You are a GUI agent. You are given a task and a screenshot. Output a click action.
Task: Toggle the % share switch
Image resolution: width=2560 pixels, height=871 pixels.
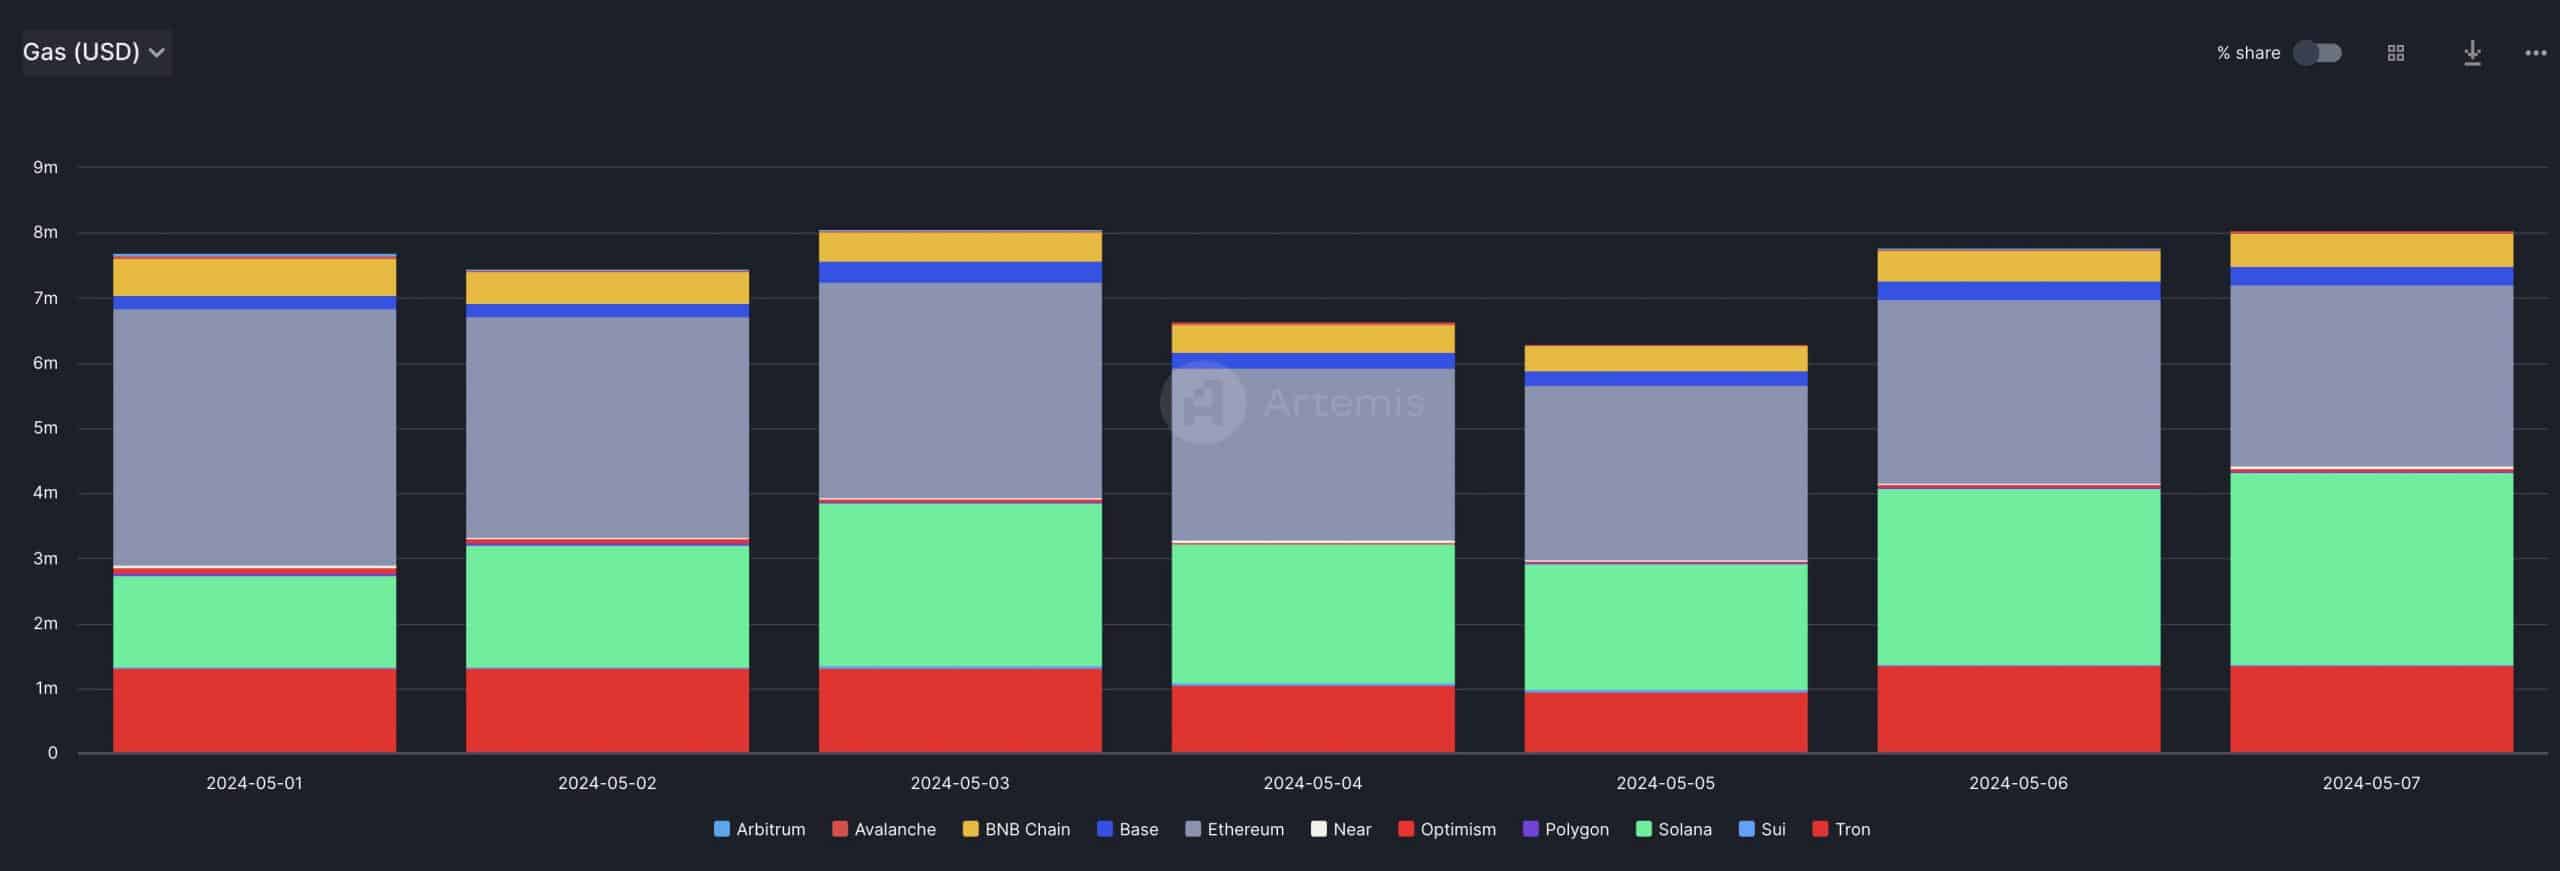click(2317, 53)
